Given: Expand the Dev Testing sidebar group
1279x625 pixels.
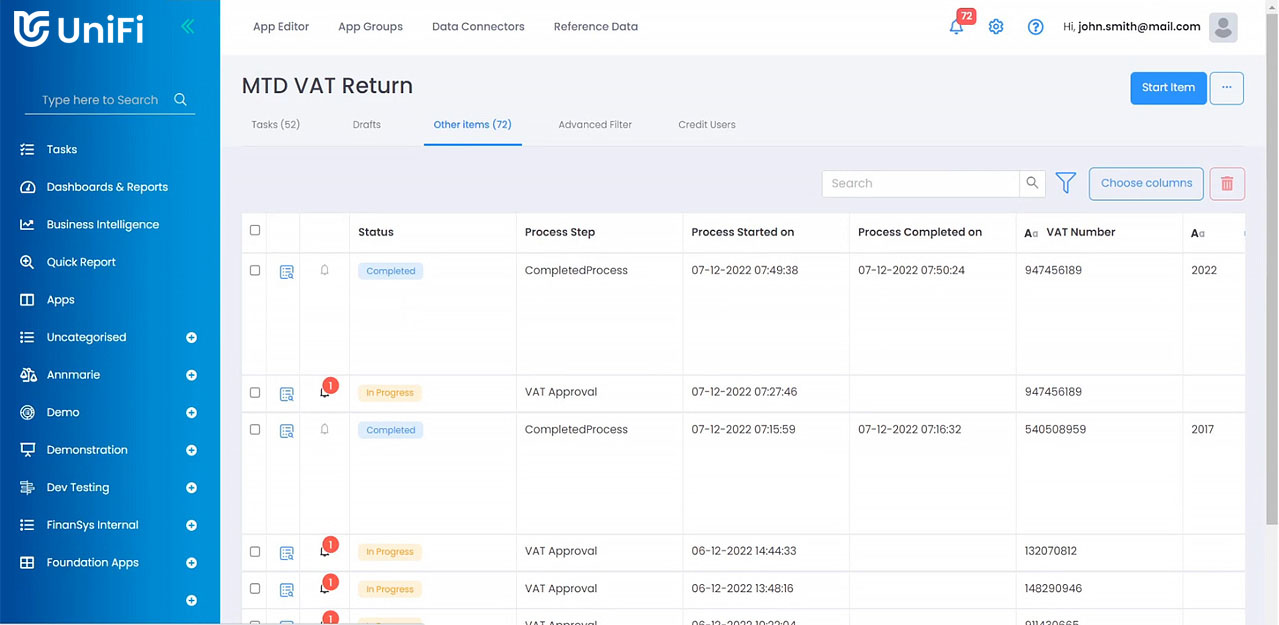Looking at the screenshot, I should 191,488.
